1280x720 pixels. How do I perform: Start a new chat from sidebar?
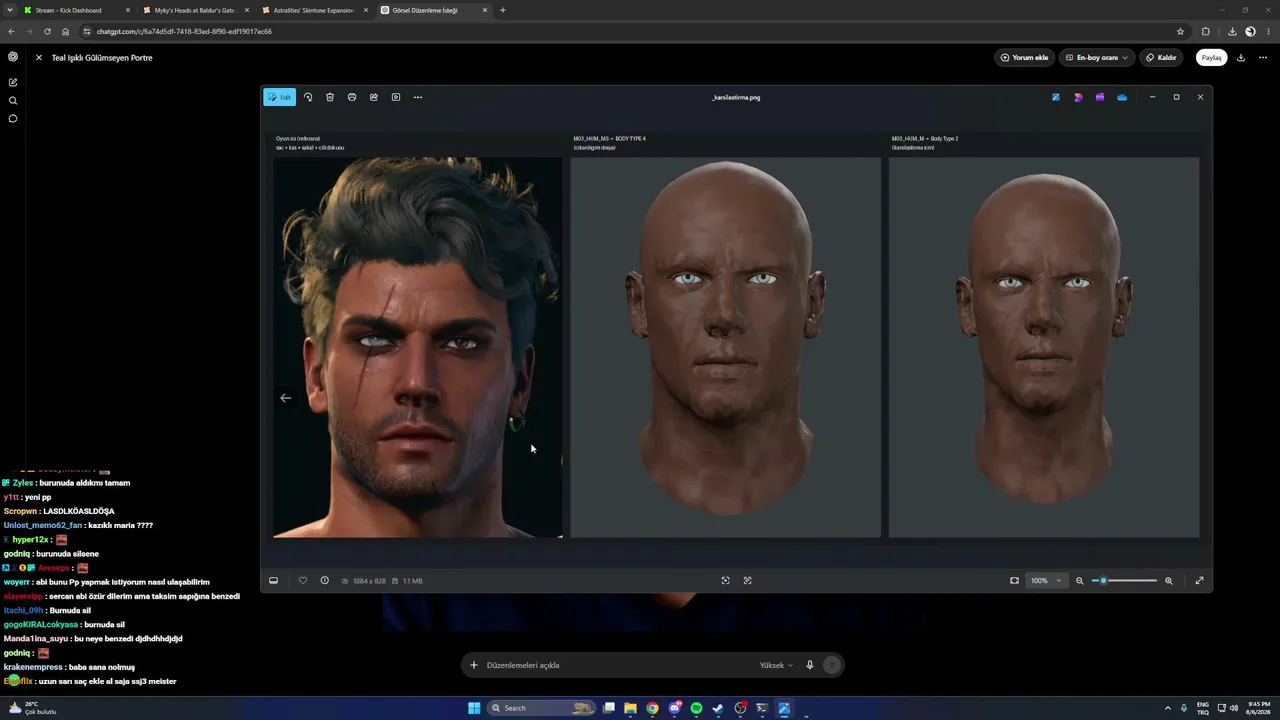(x=13, y=82)
